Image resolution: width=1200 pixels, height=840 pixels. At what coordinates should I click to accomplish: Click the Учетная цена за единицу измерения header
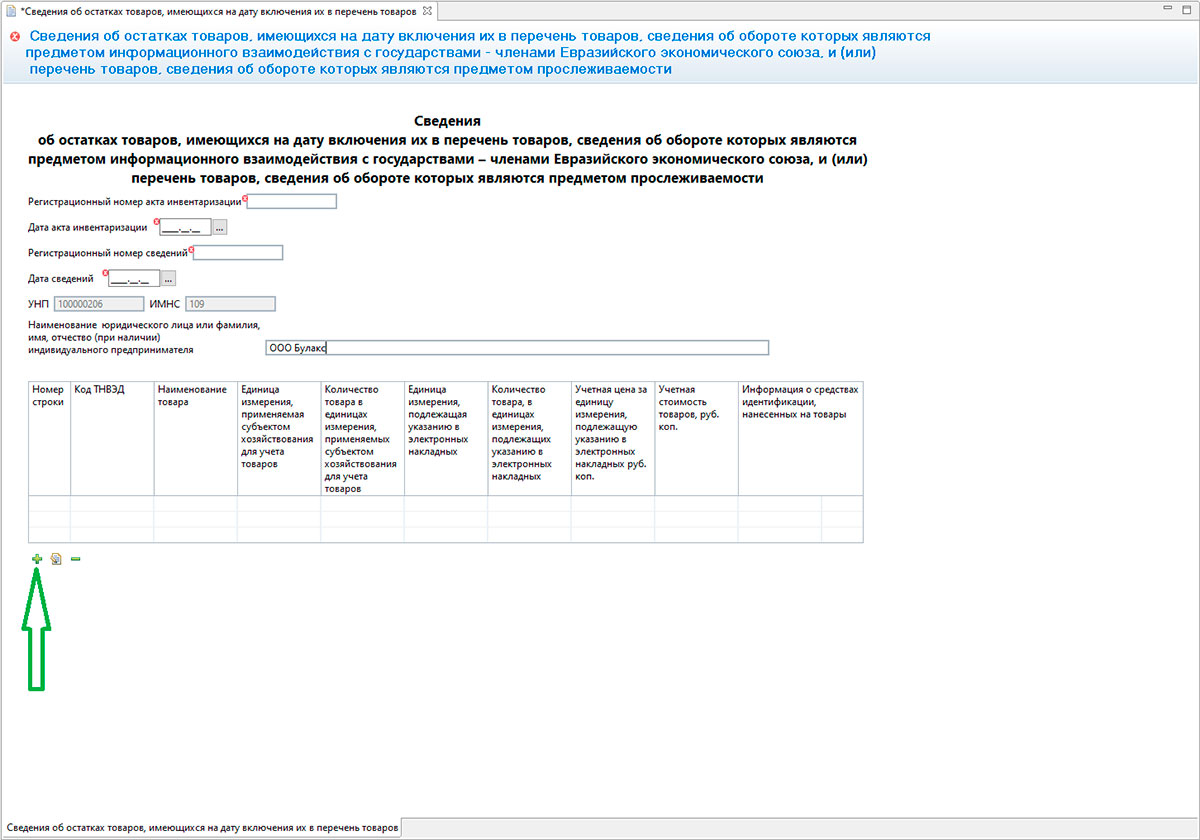pos(613,438)
